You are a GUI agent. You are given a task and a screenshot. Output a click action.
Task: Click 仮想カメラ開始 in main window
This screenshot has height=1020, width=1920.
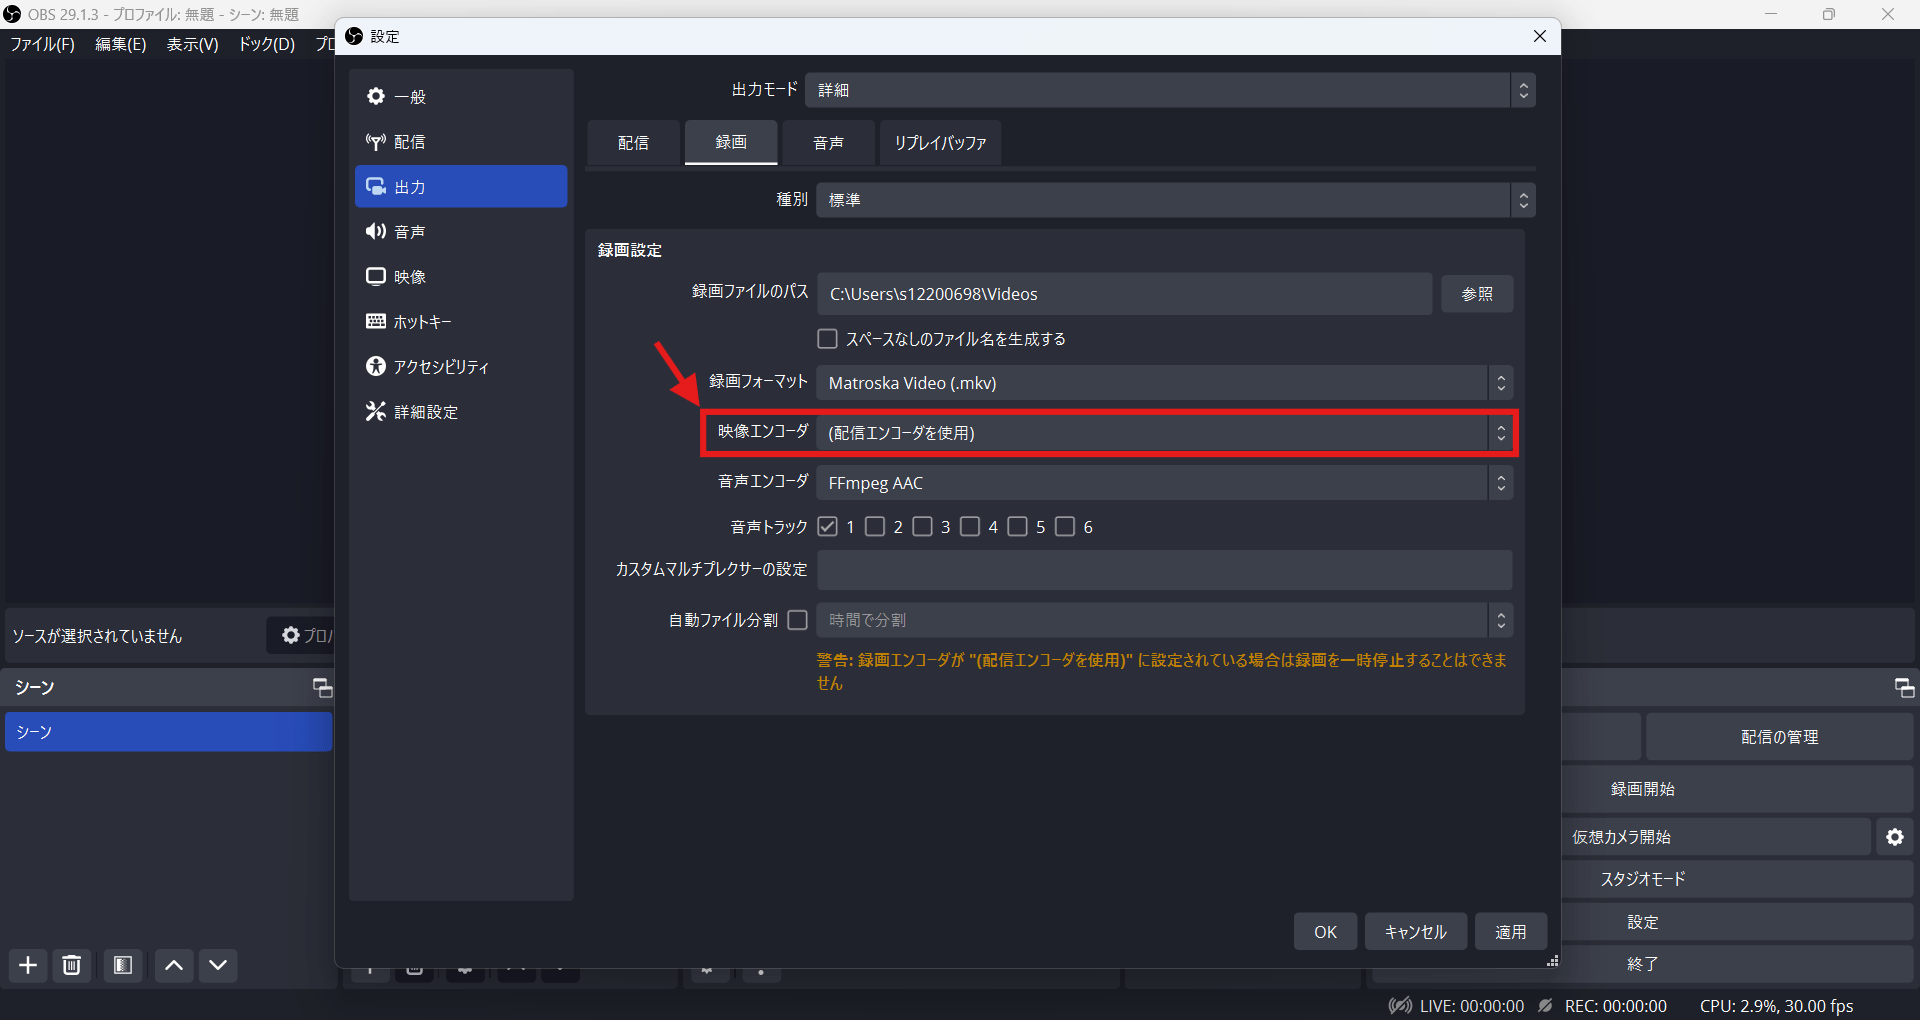coord(1716,837)
